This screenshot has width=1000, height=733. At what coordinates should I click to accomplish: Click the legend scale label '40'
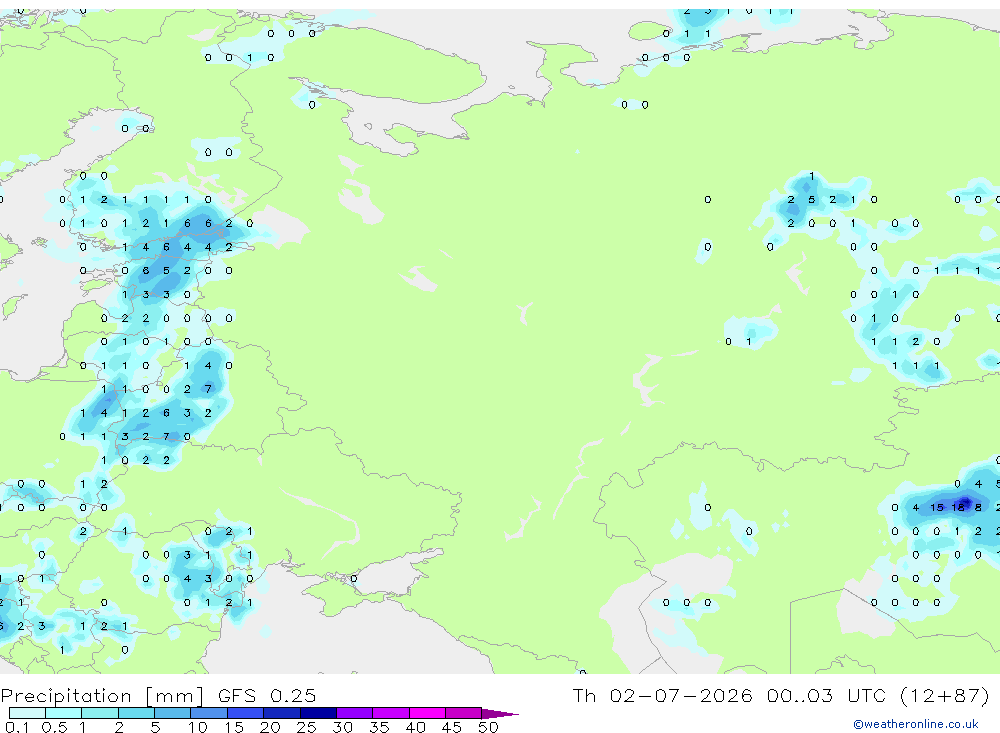415,727
